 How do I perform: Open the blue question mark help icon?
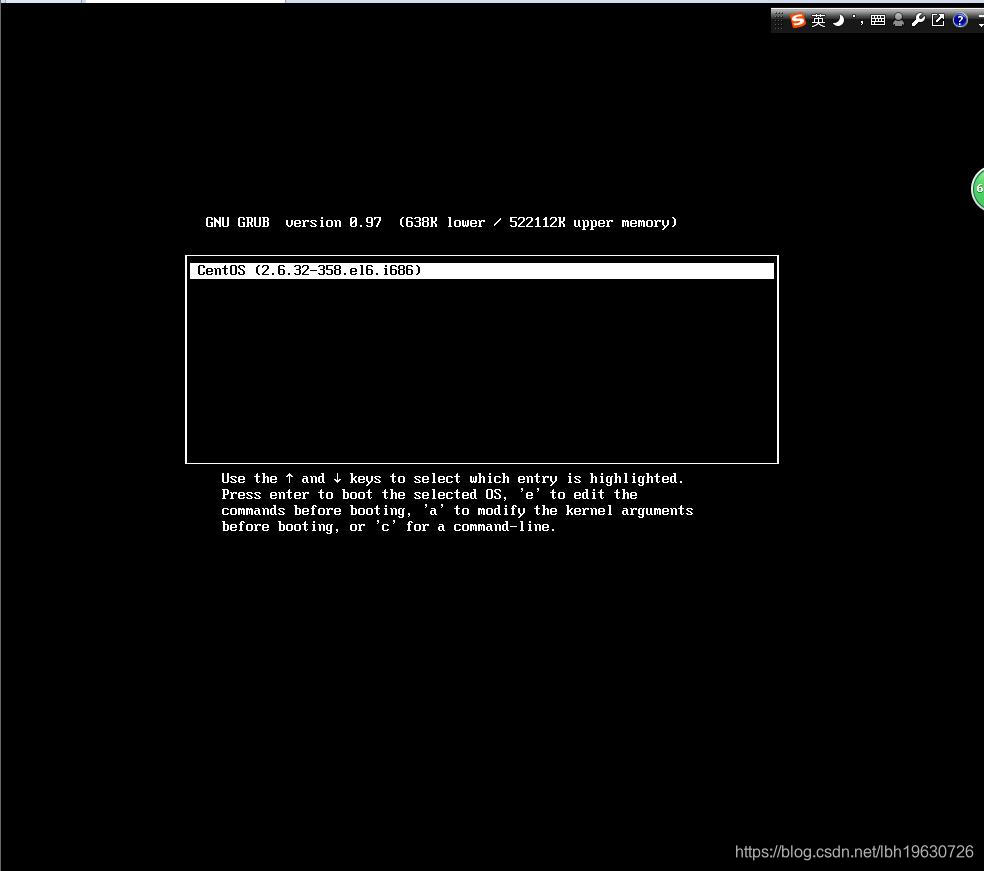[960, 20]
